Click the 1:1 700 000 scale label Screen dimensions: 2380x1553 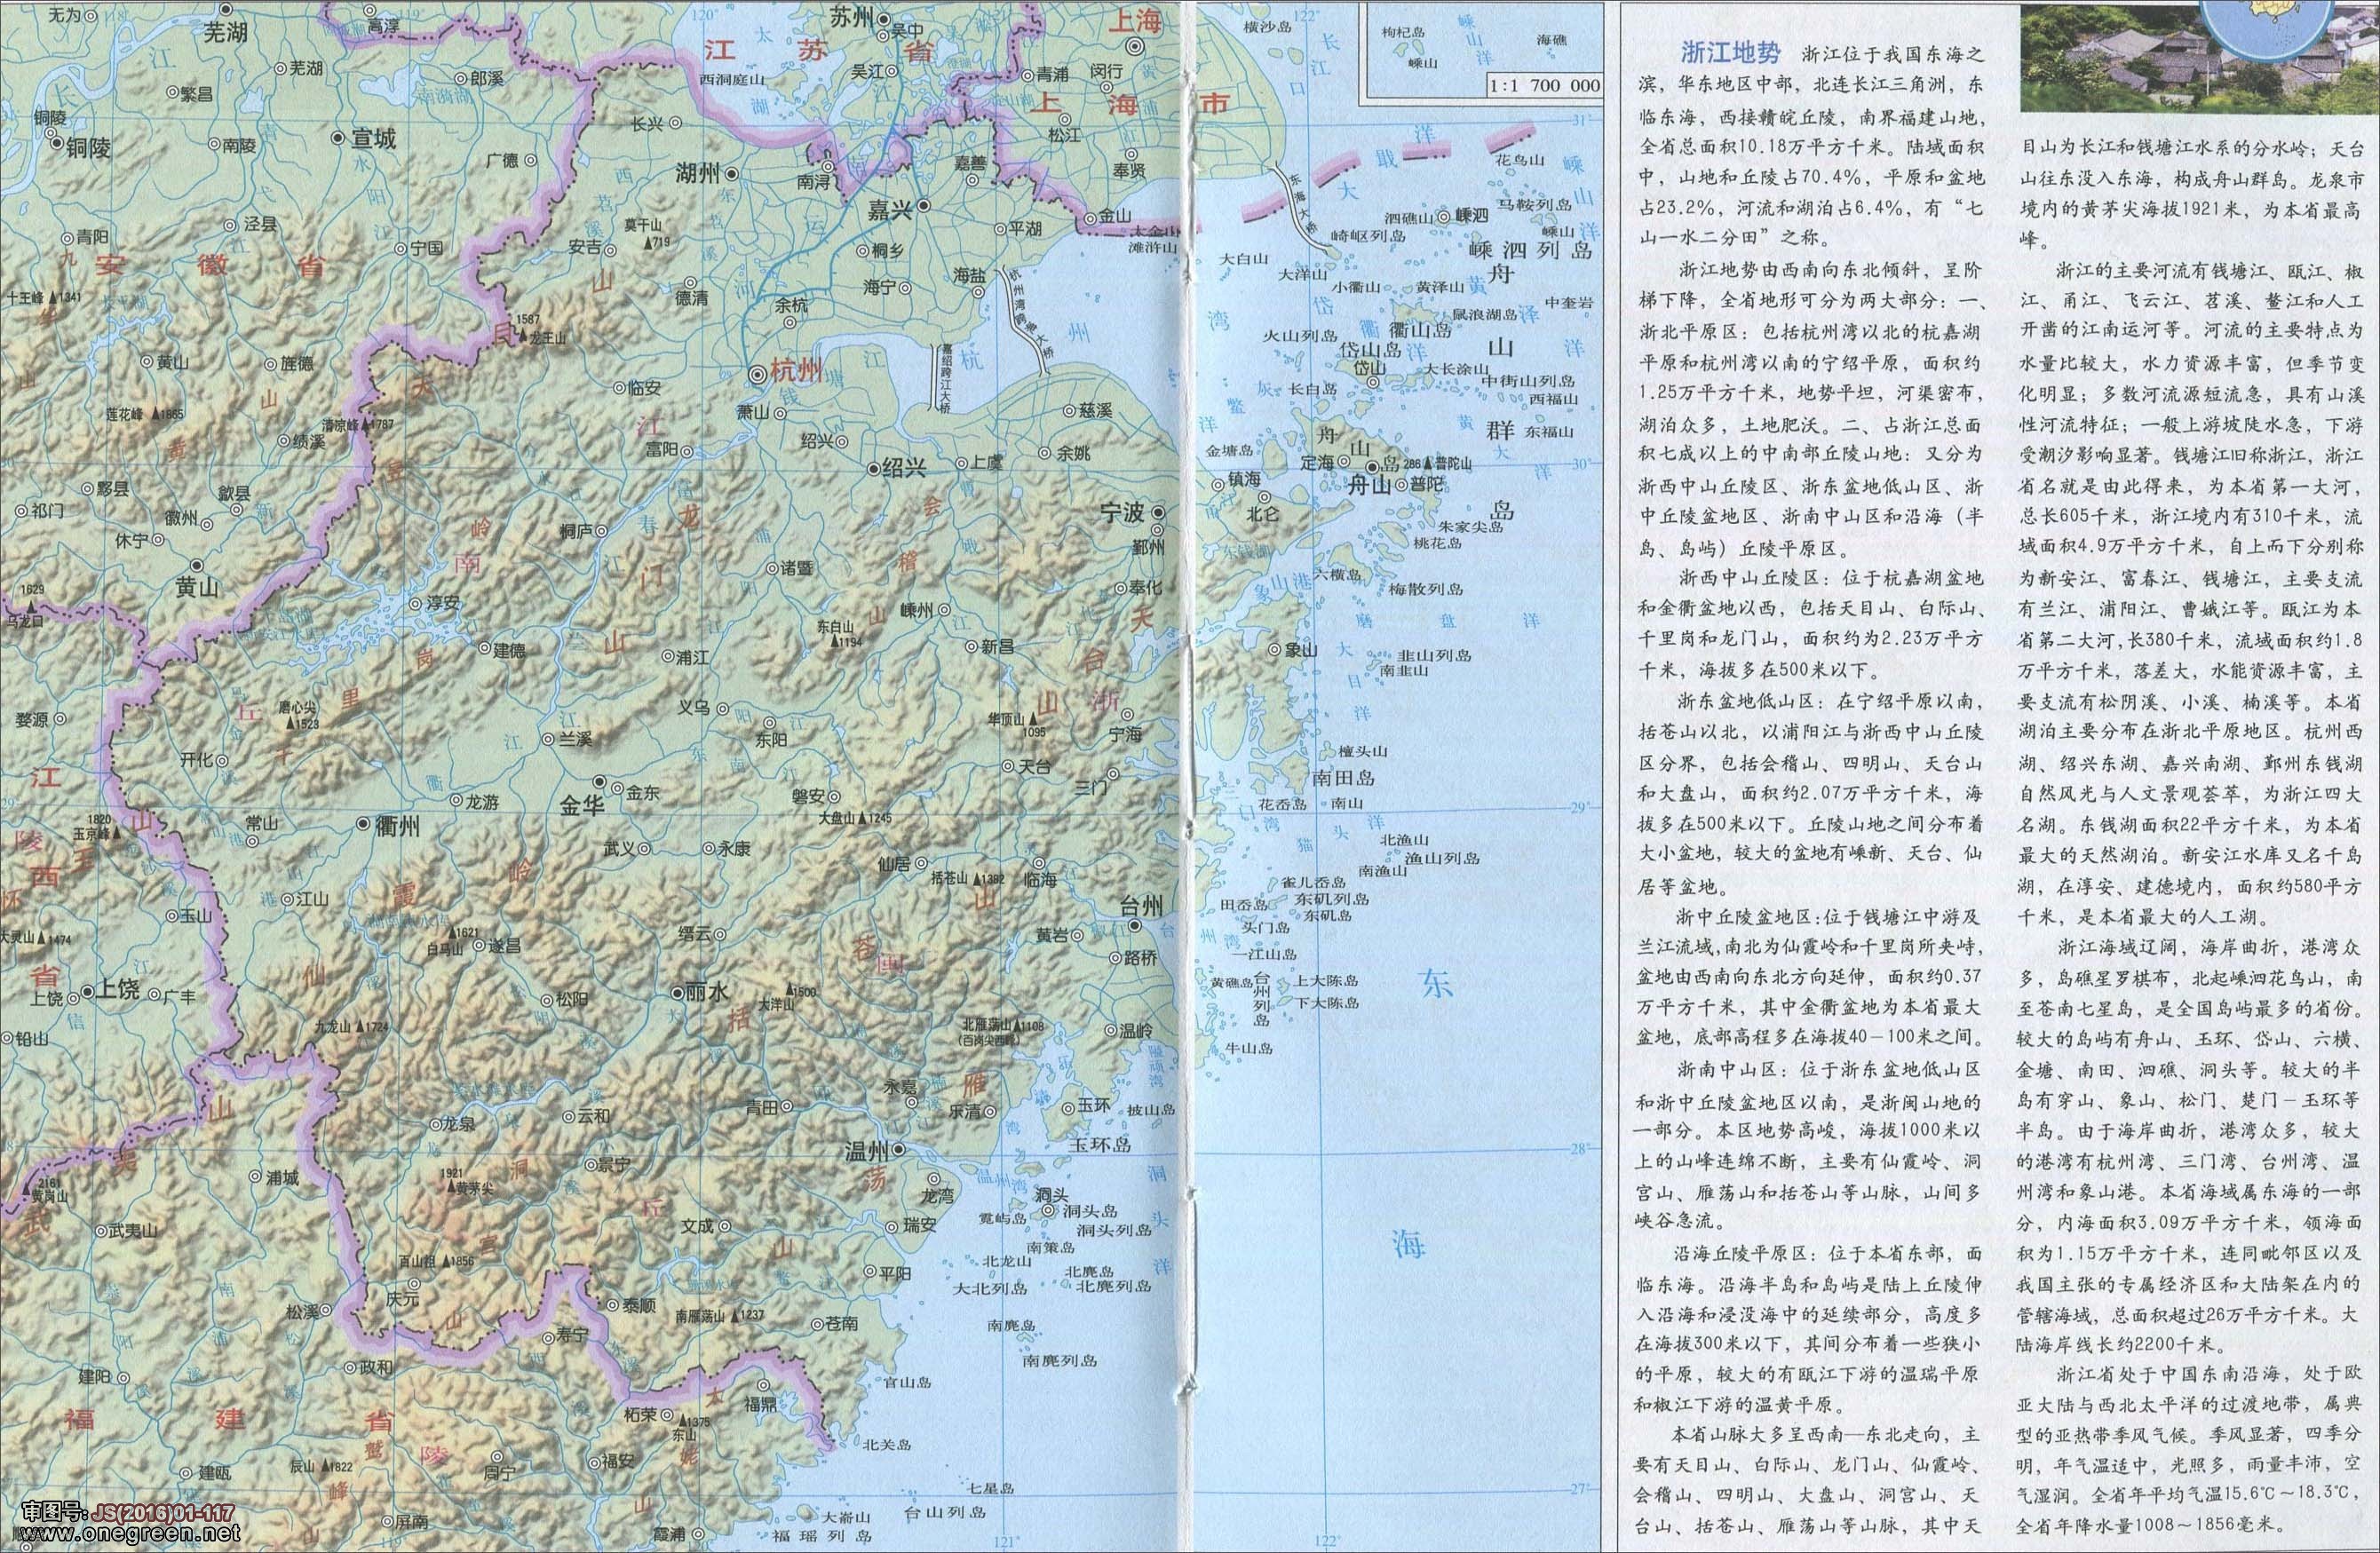pyautogui.click(x=1544, y=86)
